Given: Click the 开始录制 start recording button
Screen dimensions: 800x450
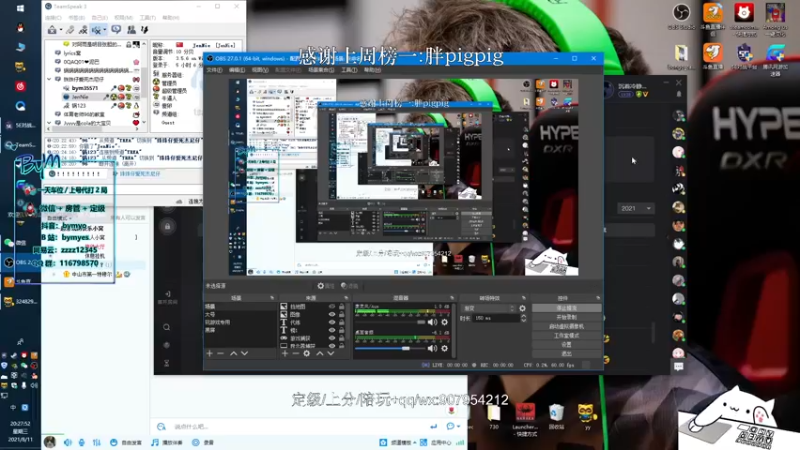Looking at the screenshot, I should coord(566,317).
